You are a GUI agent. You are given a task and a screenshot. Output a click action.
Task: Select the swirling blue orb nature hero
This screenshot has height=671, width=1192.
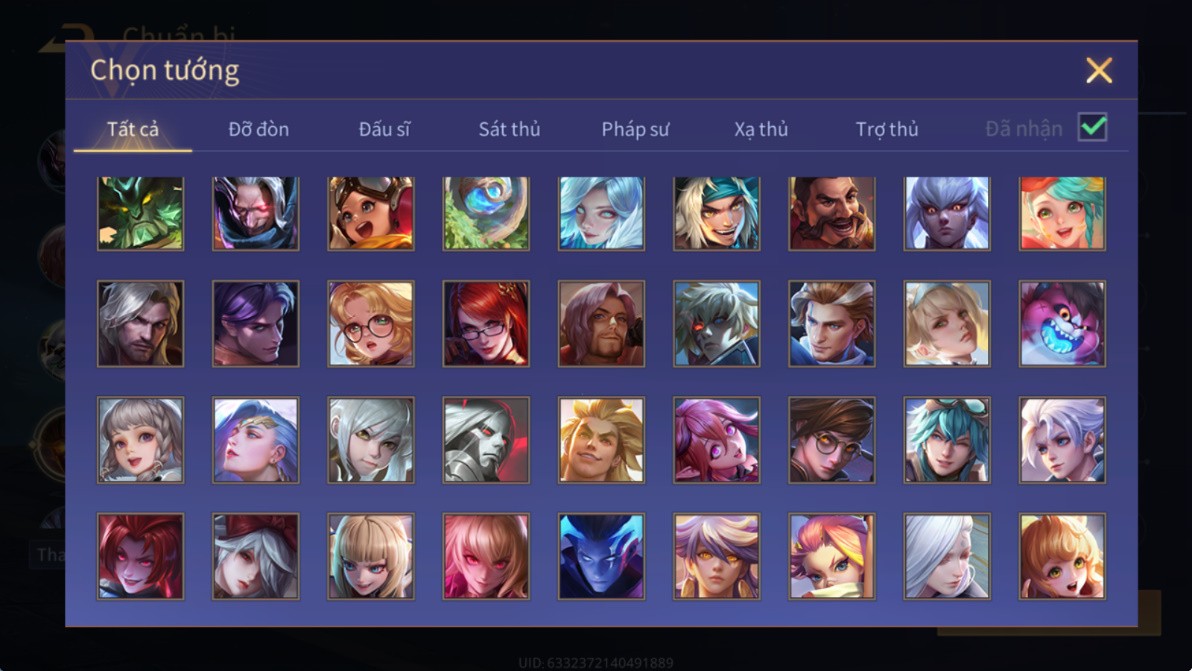486,214
